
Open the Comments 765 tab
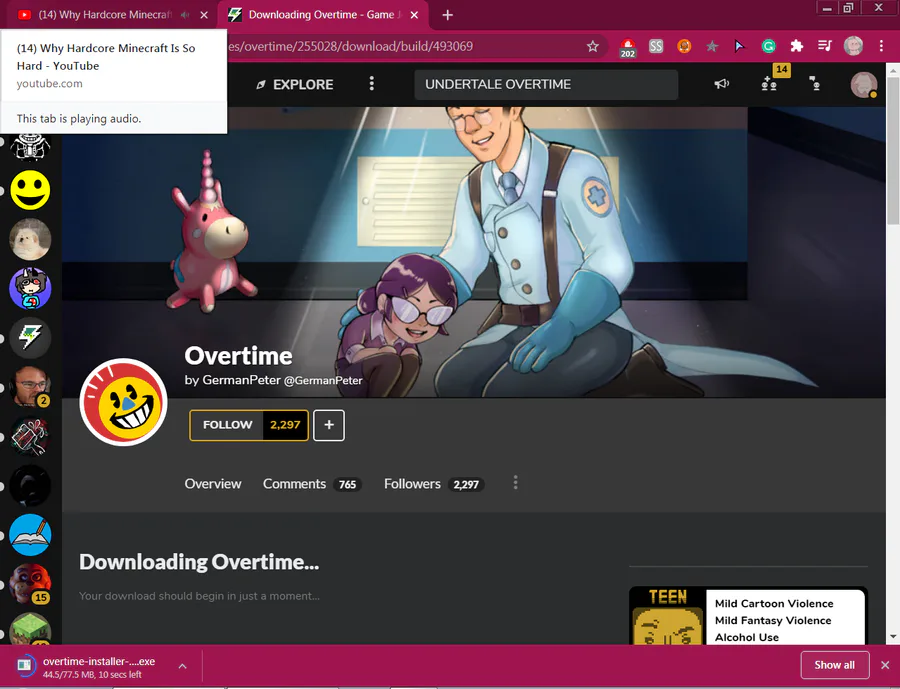pos(312,484)
